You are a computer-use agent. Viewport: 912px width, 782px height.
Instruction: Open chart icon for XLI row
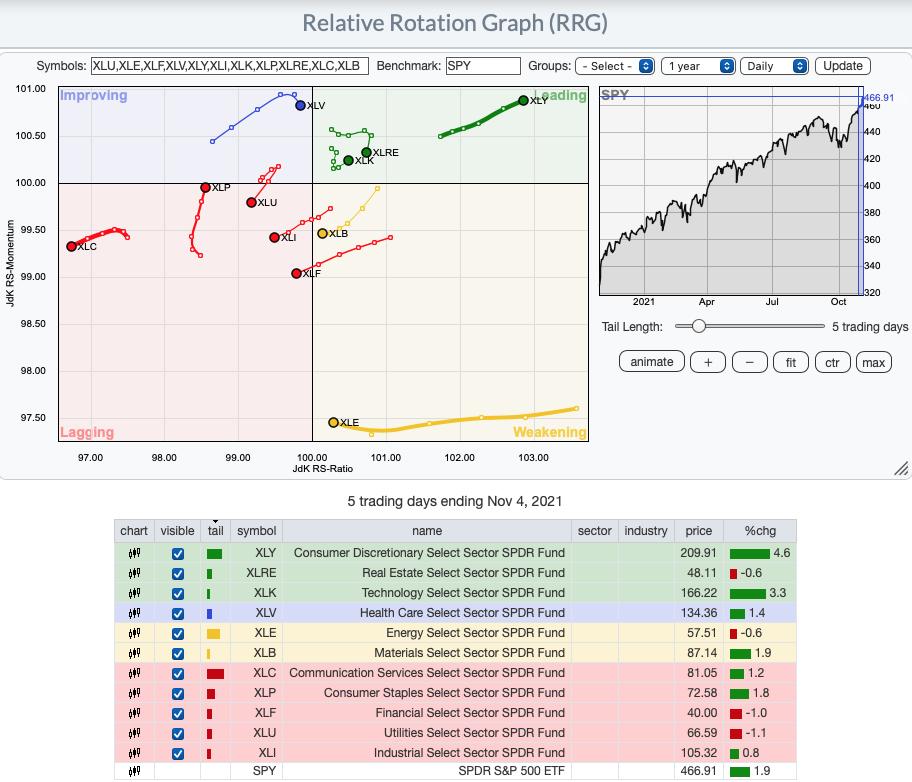point(134,753)
